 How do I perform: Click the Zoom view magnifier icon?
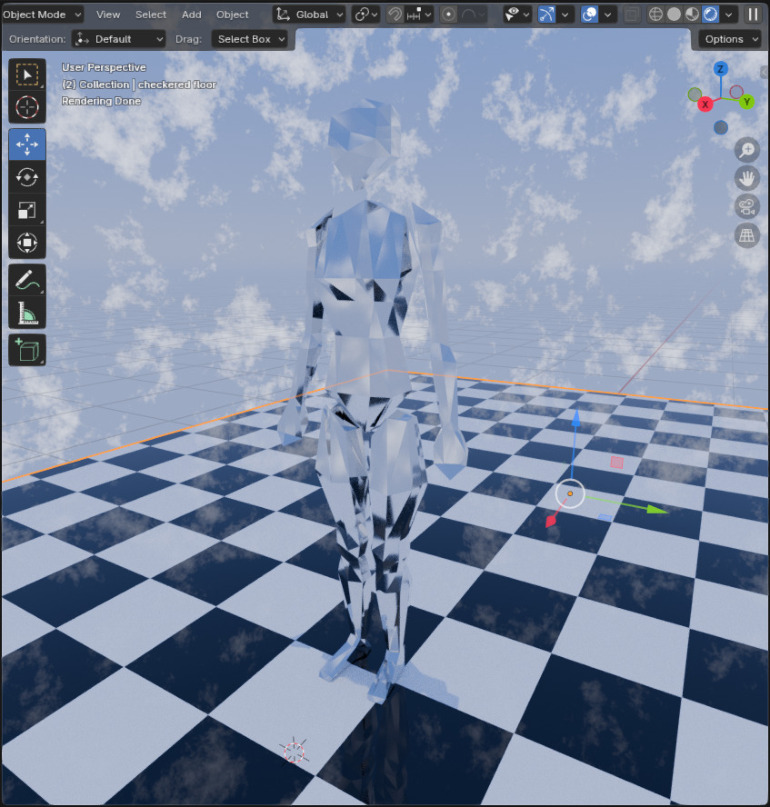pos(747,150)
